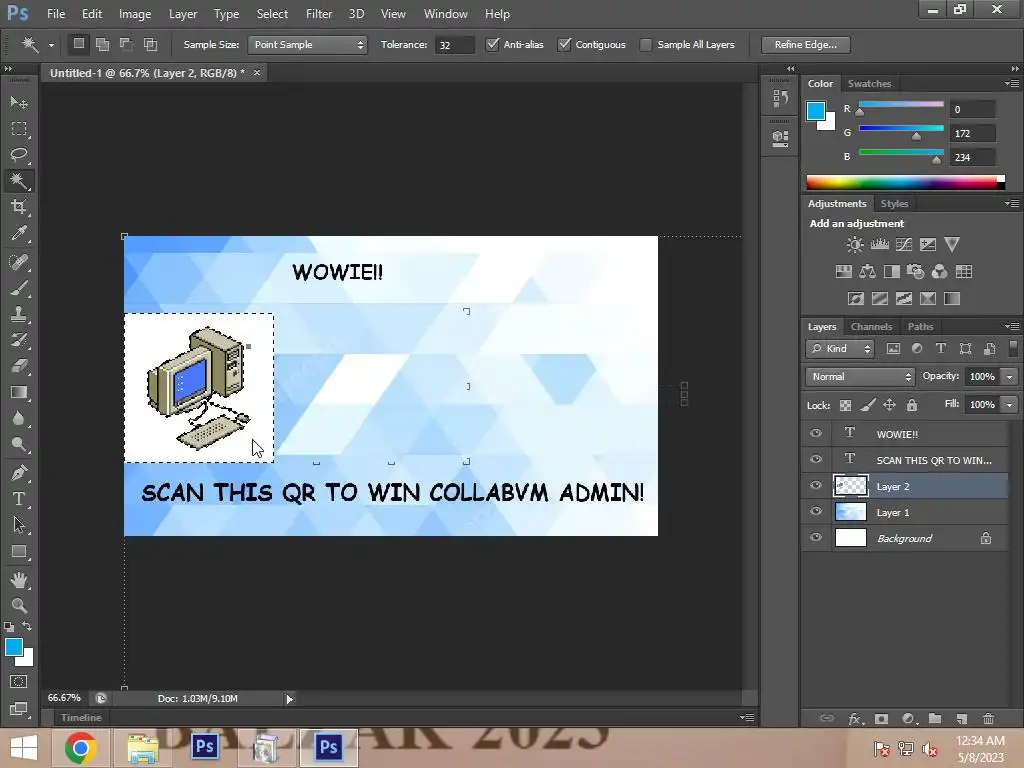Click Subtract from selection mode icon
This screenshot has height=768, width=1024.
(x=126, y=44)
